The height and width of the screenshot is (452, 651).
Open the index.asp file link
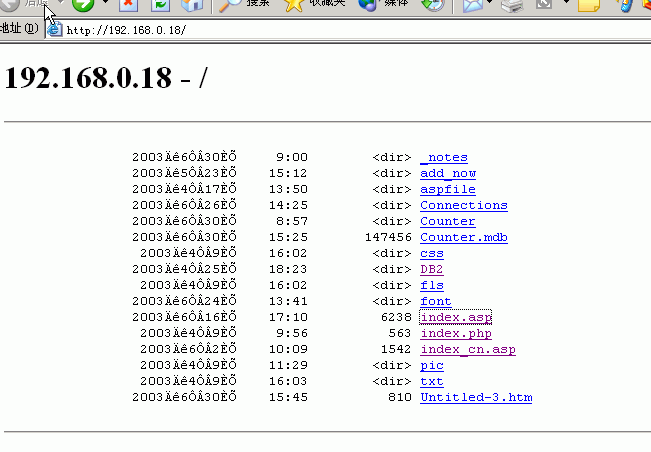click(455, 317)
